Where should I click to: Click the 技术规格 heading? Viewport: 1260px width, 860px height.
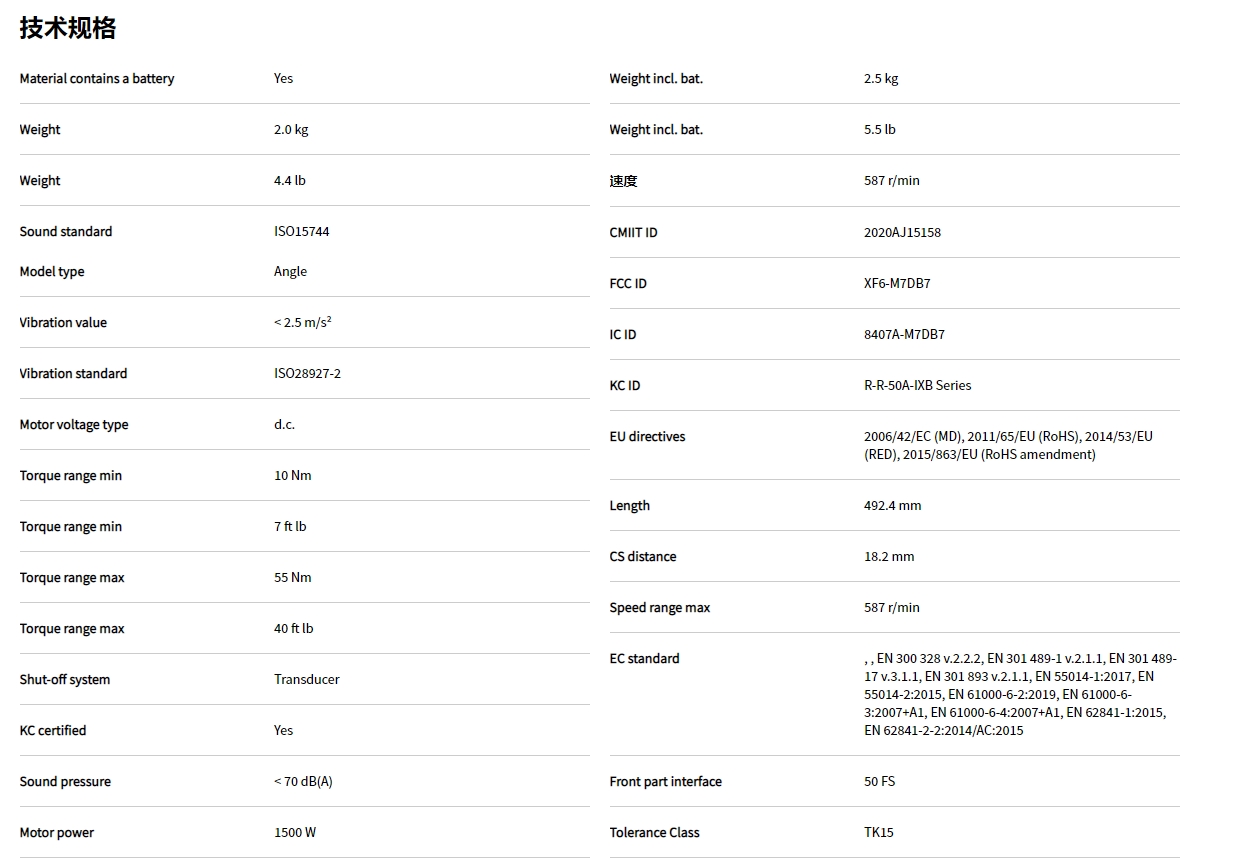point(68,28)
